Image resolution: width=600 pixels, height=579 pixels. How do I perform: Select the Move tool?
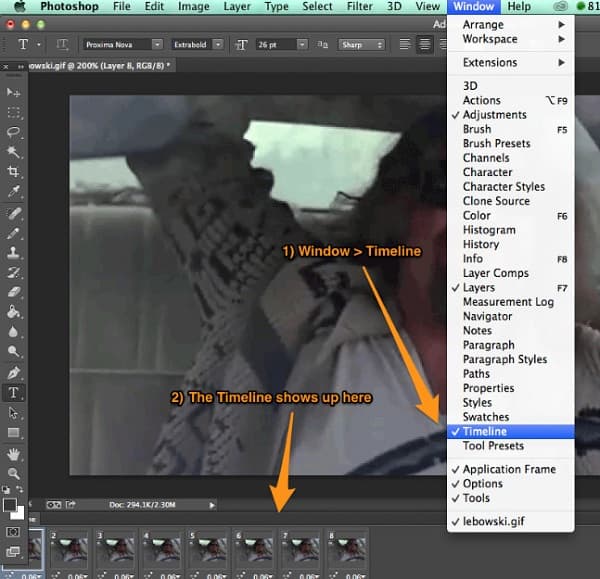(x=13, y=93)
